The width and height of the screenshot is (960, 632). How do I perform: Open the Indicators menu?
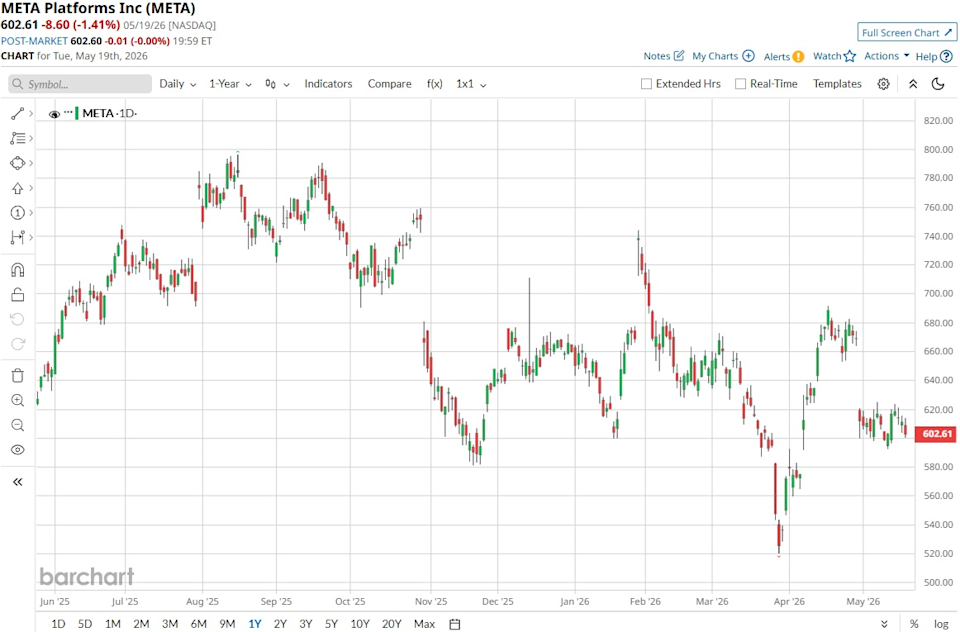(328, 84)
